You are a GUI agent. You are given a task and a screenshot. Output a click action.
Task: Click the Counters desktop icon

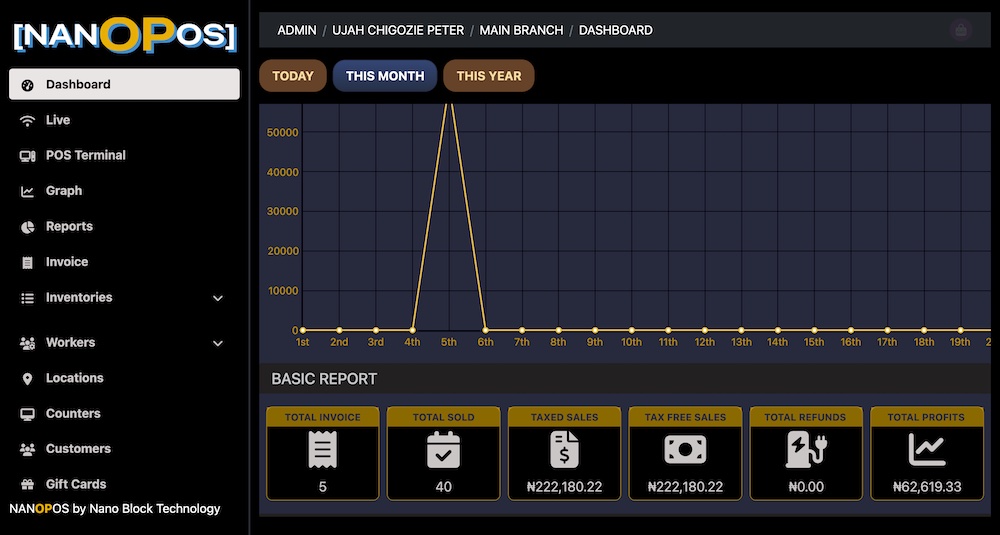27,414
